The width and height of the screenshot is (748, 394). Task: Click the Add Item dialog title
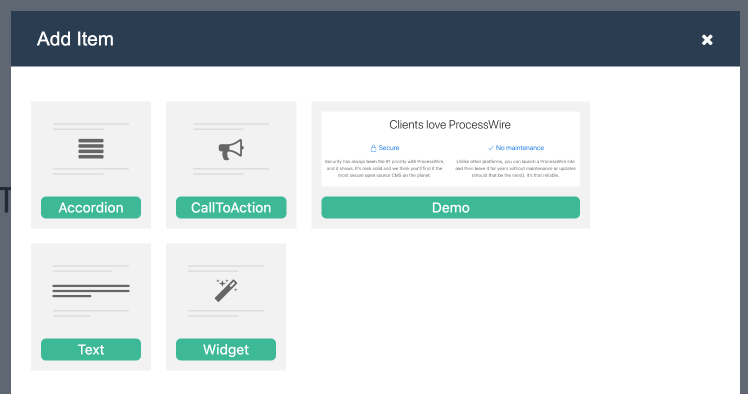click(75, 39)
